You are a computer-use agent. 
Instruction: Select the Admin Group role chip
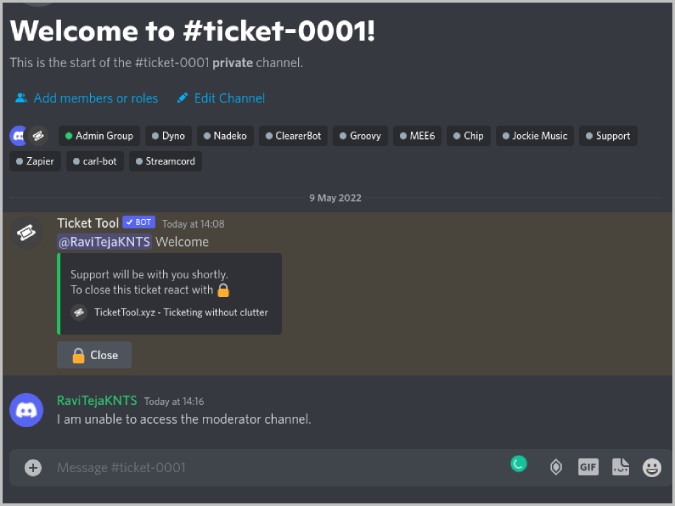tap(99, 136)
